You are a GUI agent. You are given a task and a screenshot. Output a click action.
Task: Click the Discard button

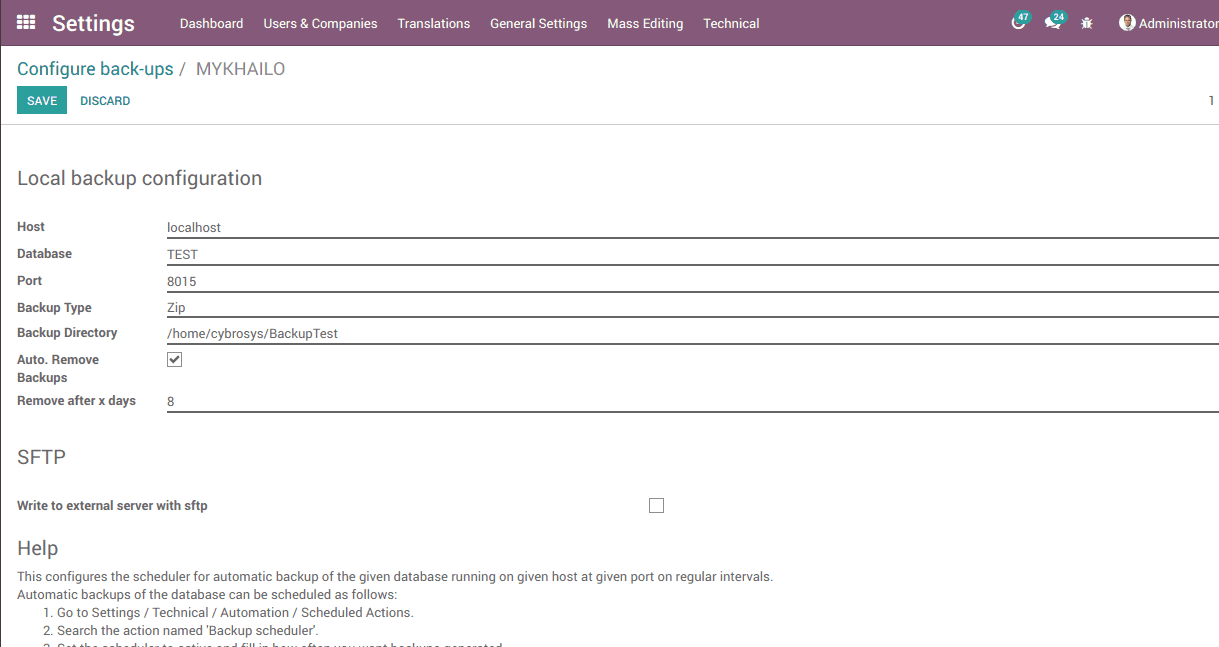point(105,101)
